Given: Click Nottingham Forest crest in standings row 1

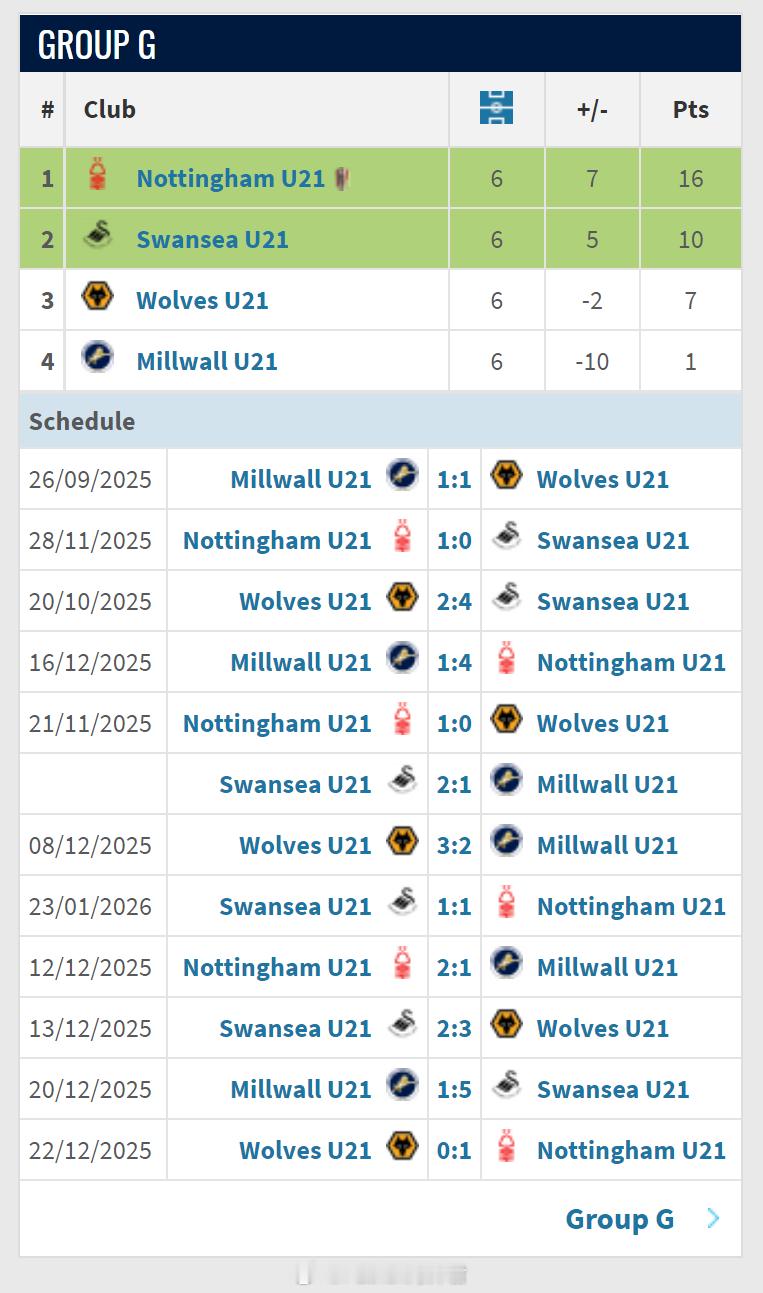Looking at the screenshot, I should pyautogui.click(x=97, y=175).
